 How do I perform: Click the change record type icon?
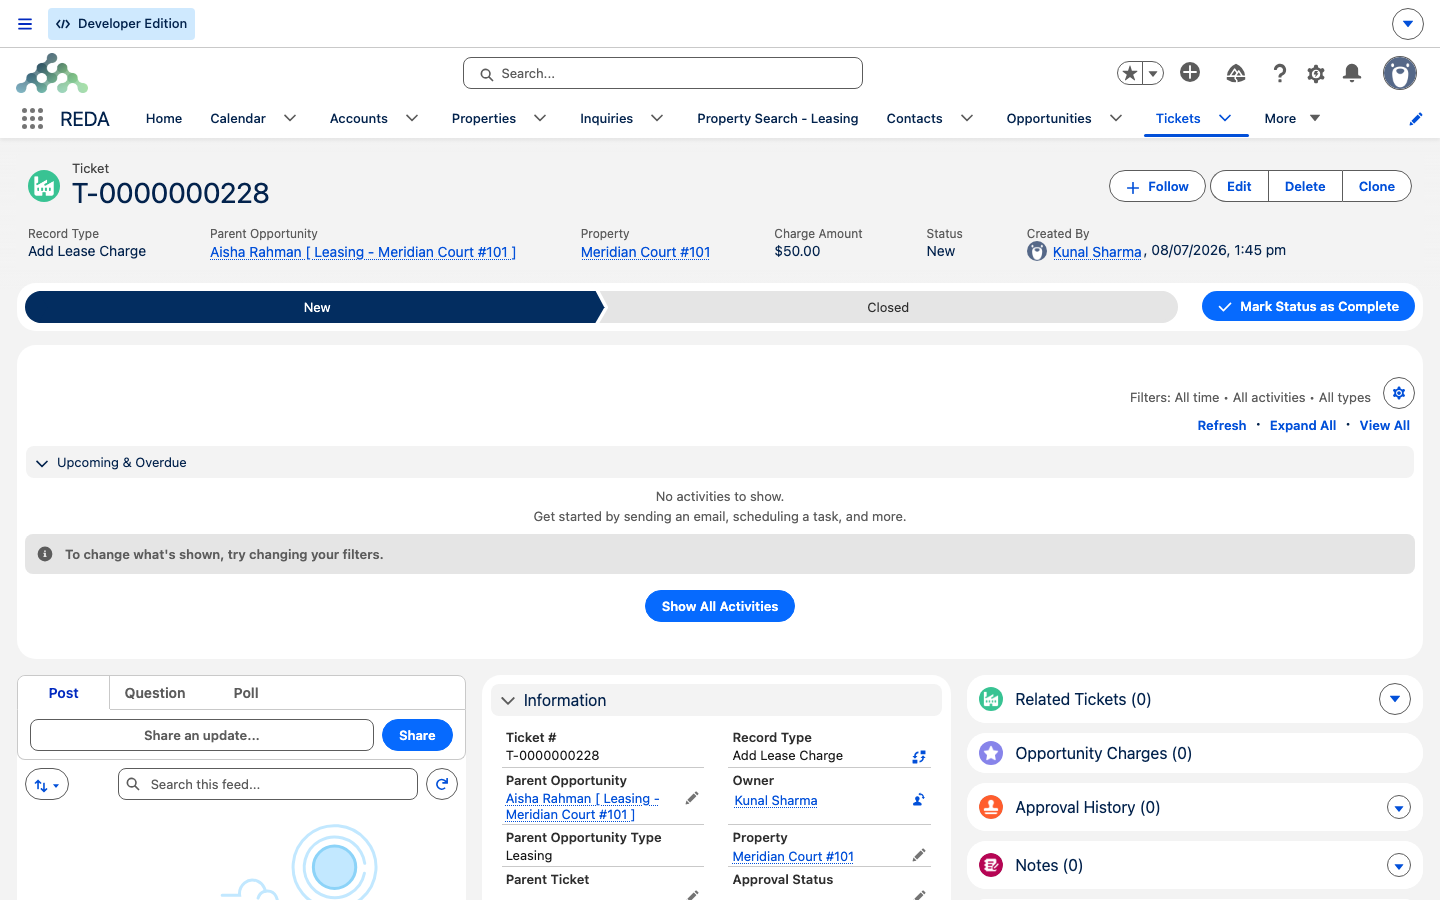click(919, 757)
